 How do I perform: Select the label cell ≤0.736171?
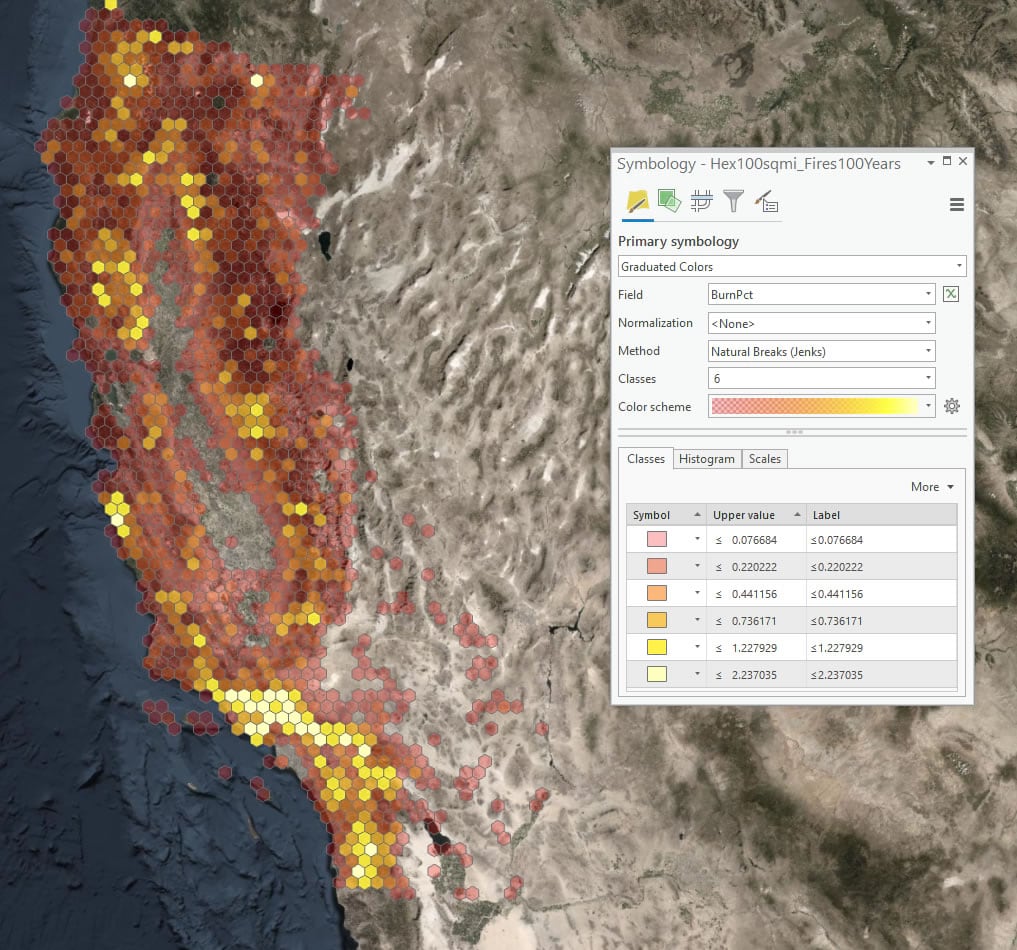pos(881,621)
